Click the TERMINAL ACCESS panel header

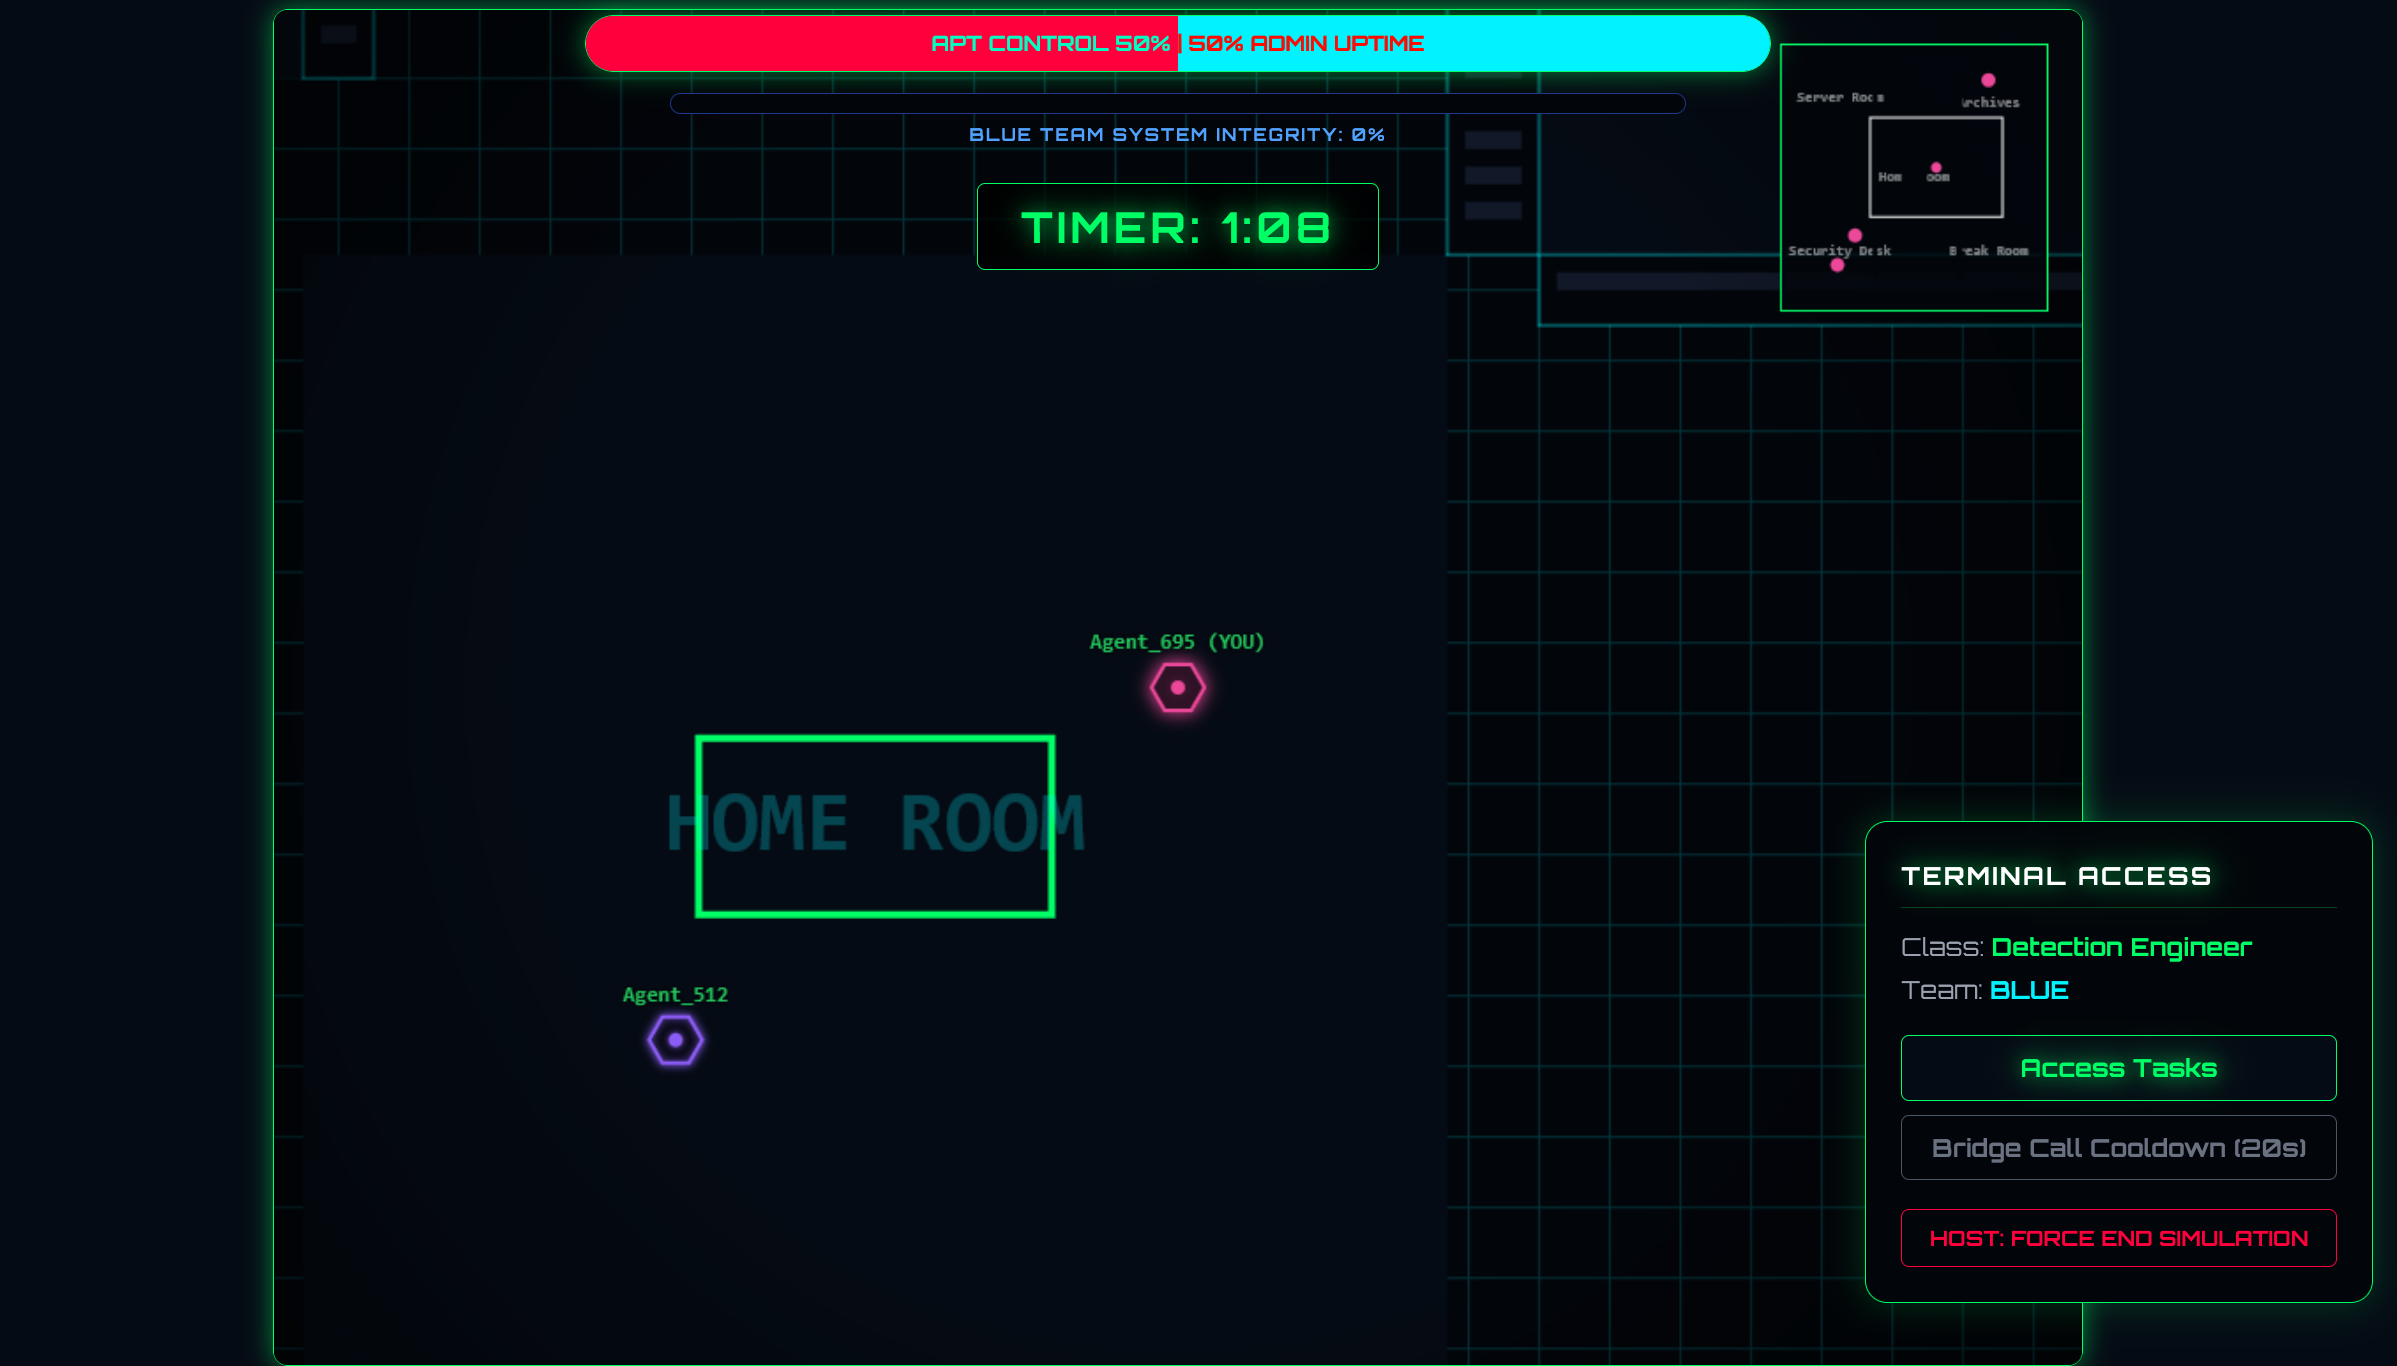pyautogui.click(x=2055, y=876)
